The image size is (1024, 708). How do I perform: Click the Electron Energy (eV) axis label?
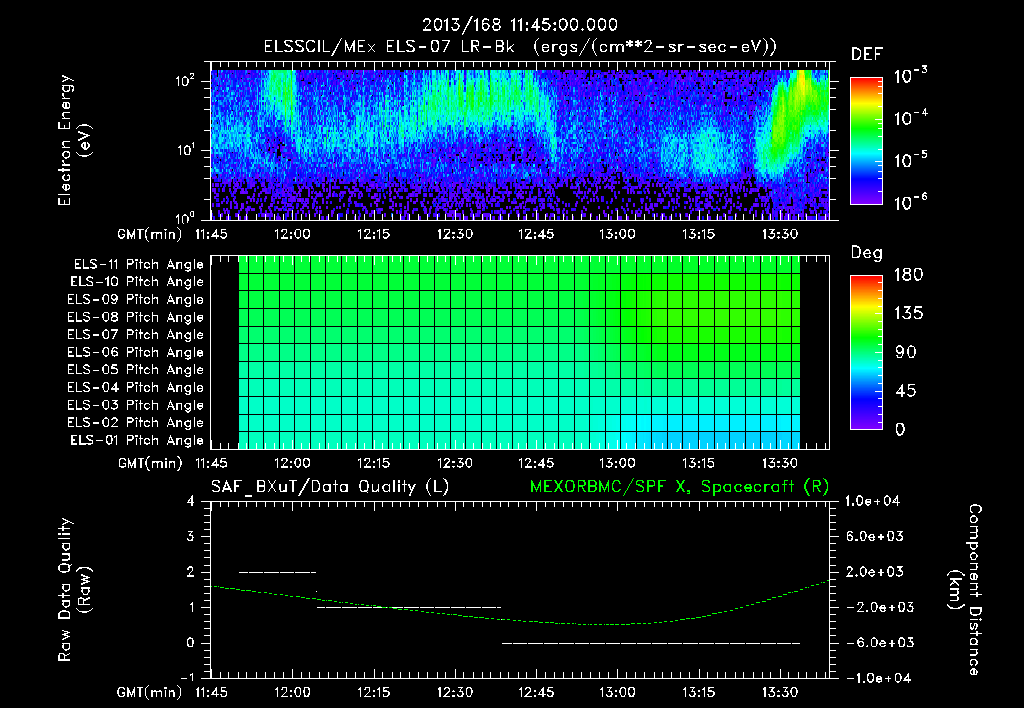click(74, 140)
